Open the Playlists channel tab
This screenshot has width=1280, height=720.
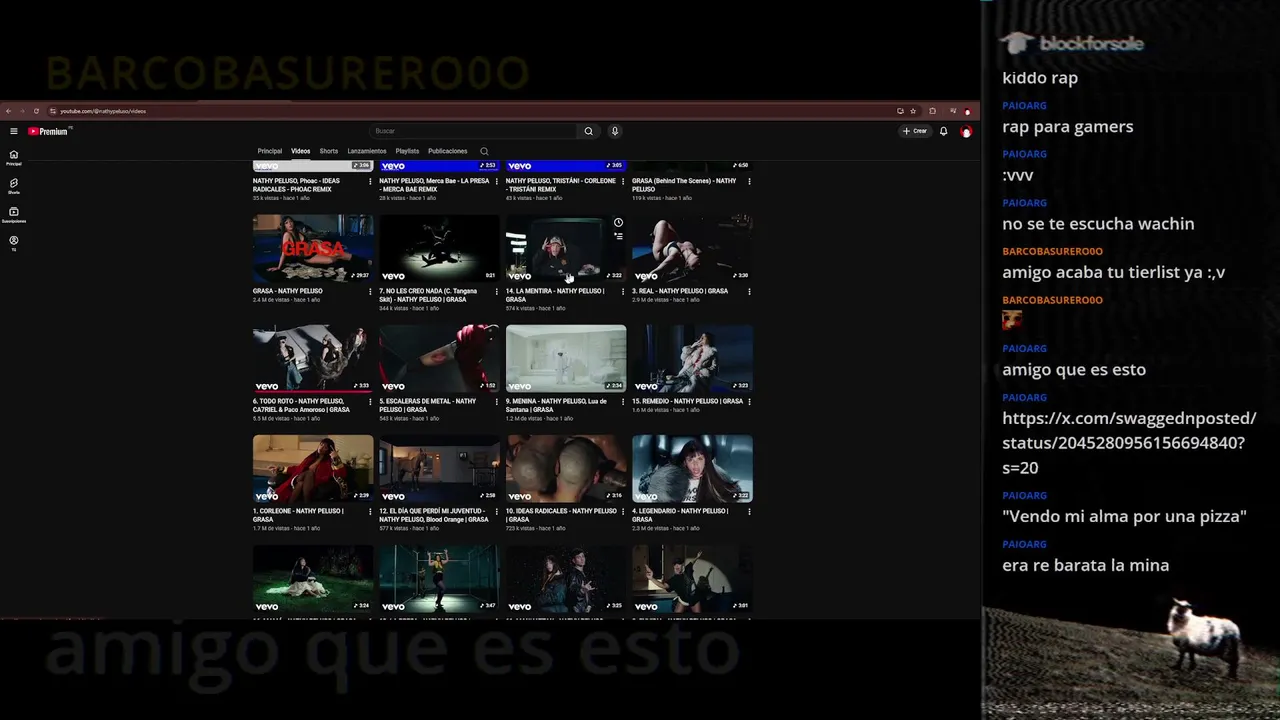(x=407, y=151)
